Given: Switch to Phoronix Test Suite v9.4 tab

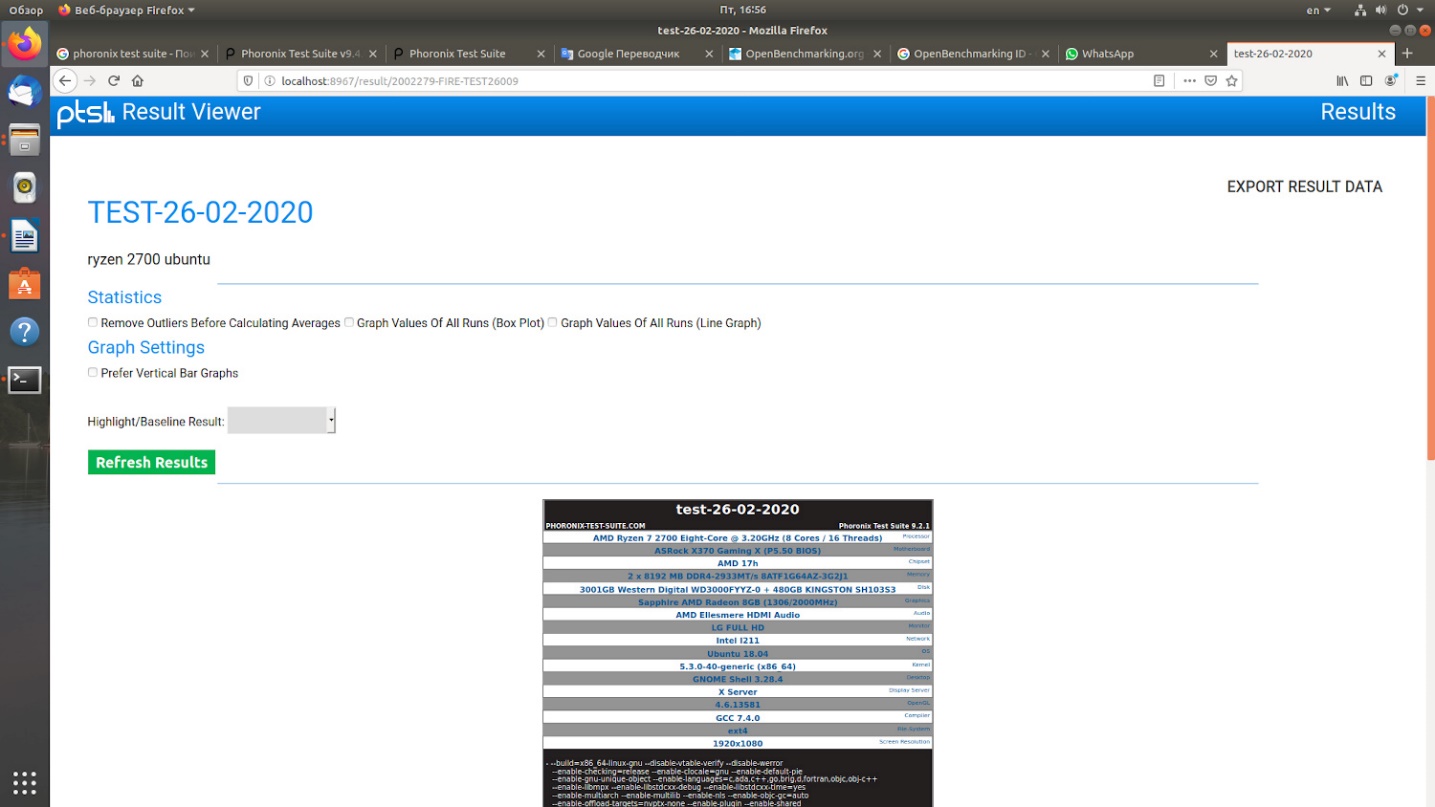Looking at the screenshot, I should tap(300, 54).
